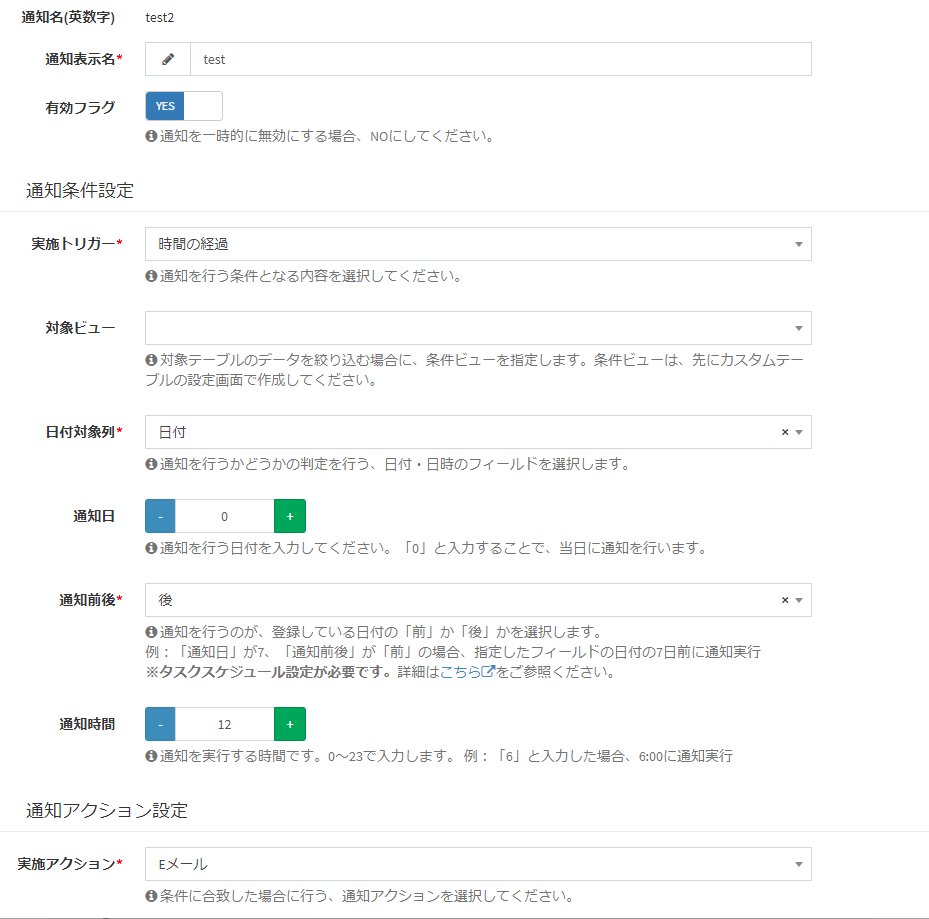This screenshot has height=919, width=929.
Task: Click the info icon under 実施トリガー
Action: 151,276
